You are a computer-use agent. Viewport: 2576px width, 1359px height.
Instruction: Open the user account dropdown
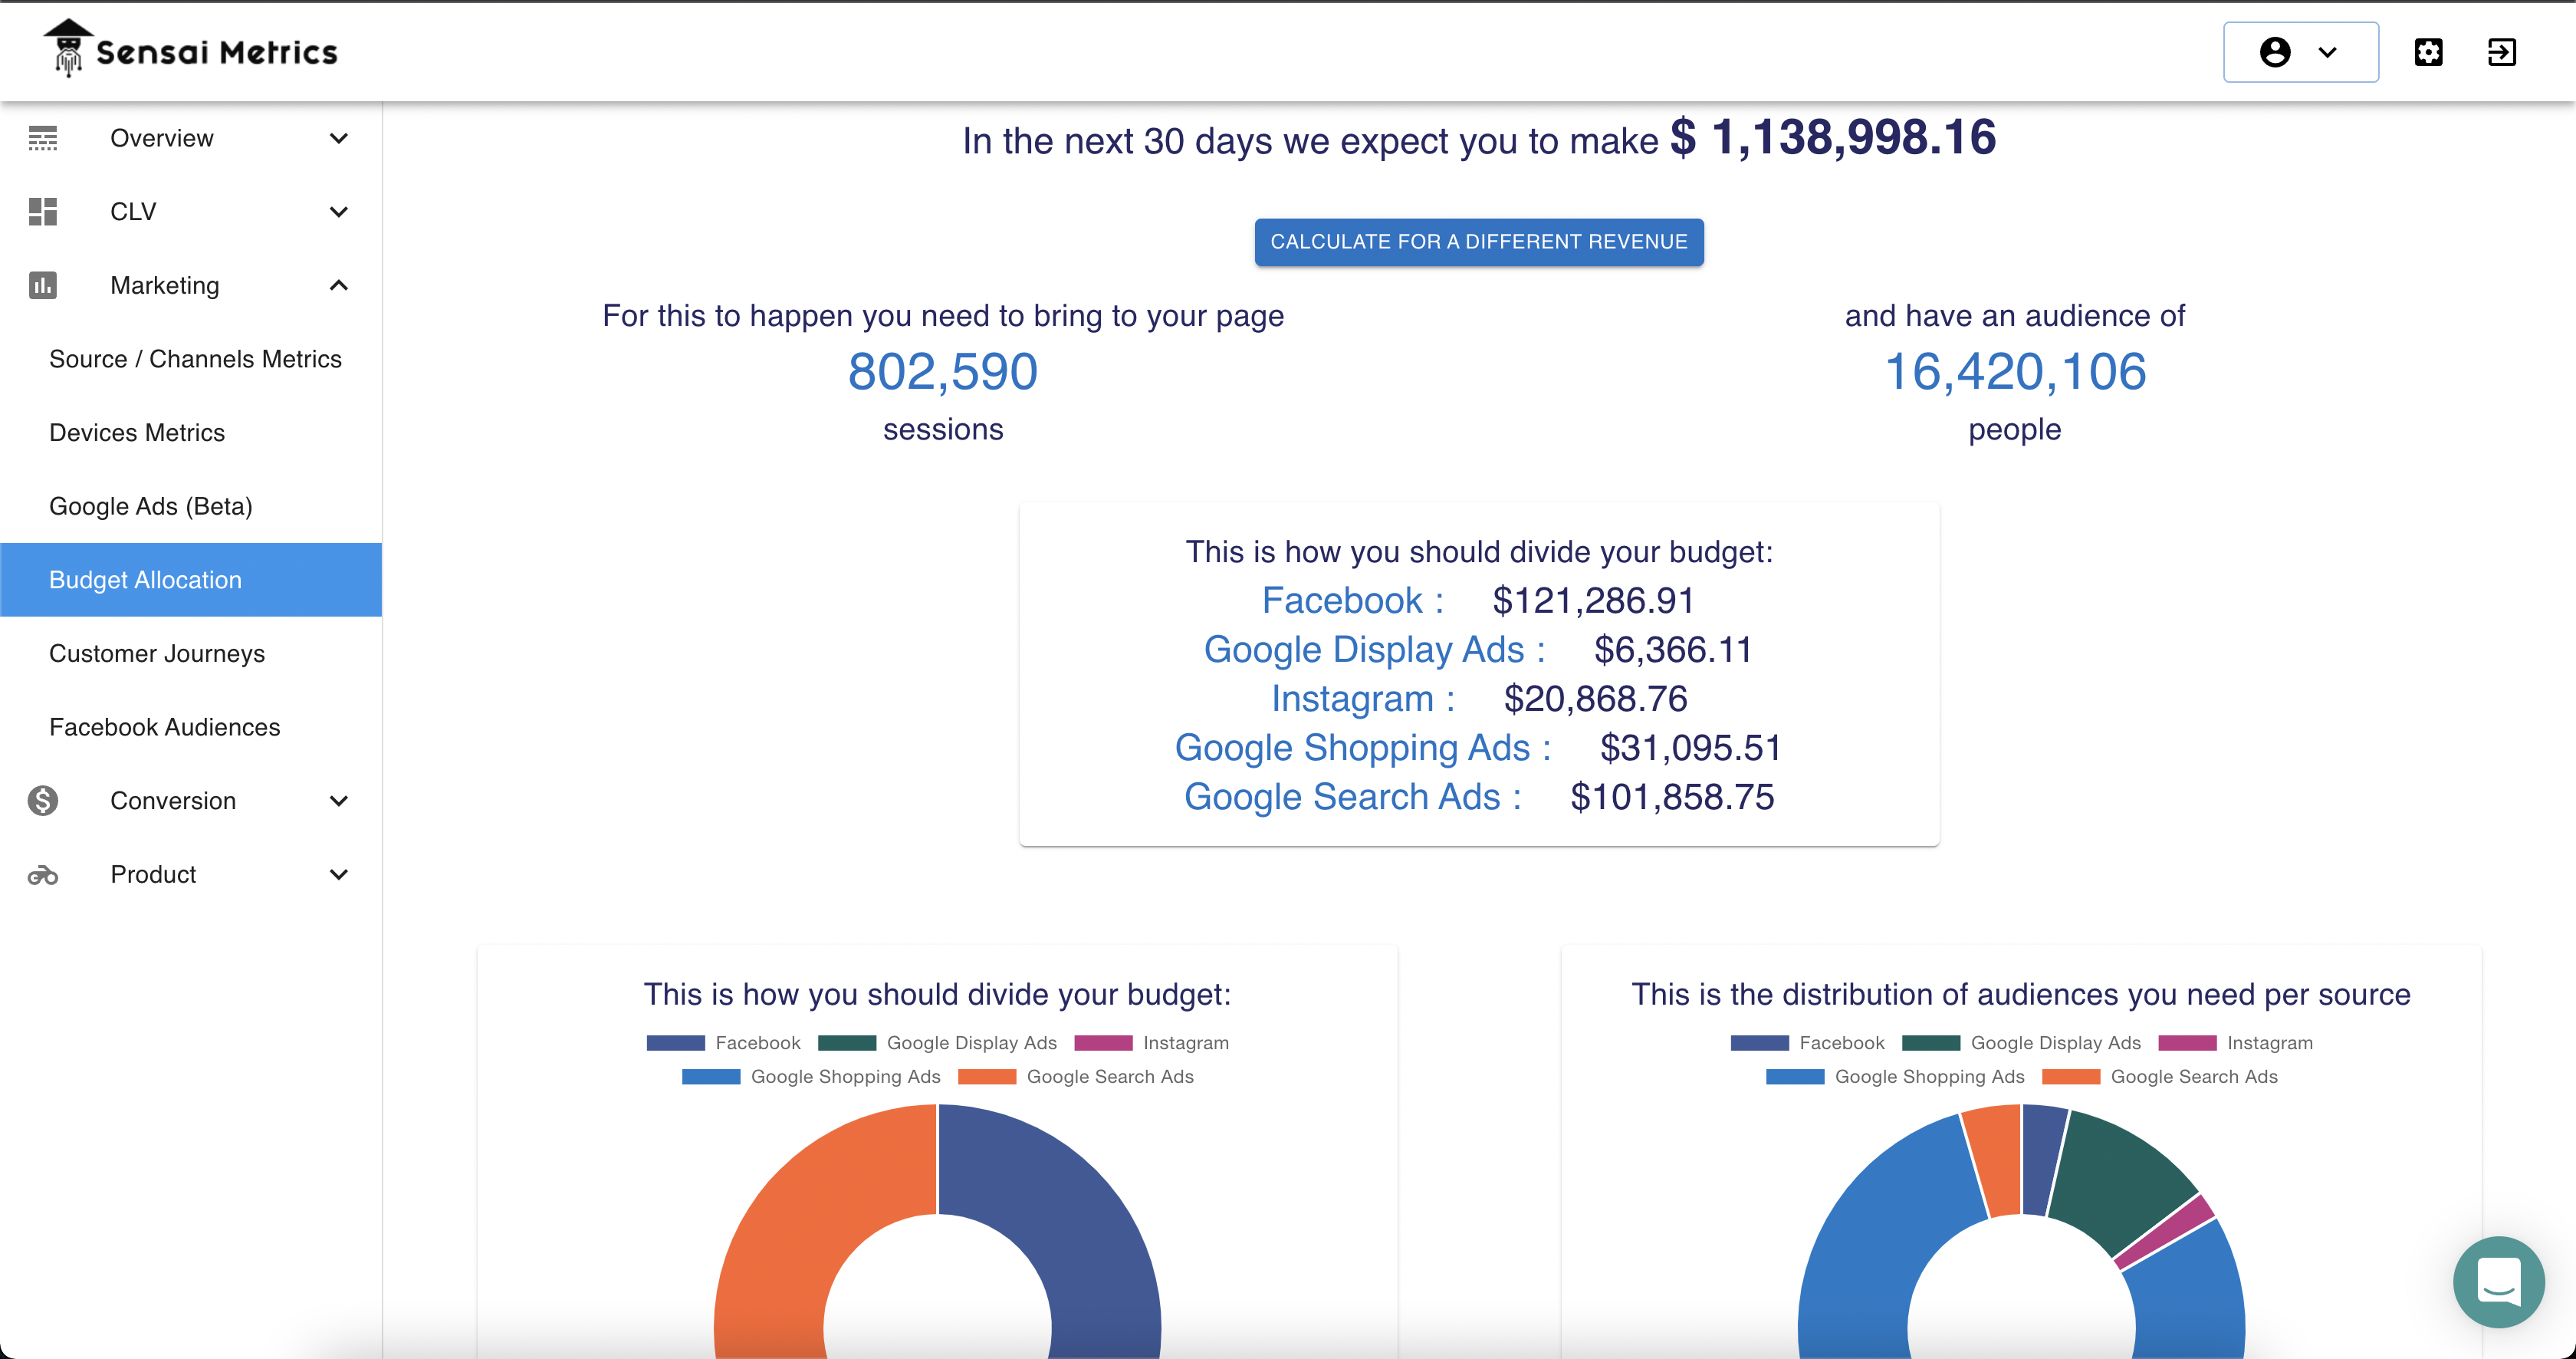pos(2300,52)
